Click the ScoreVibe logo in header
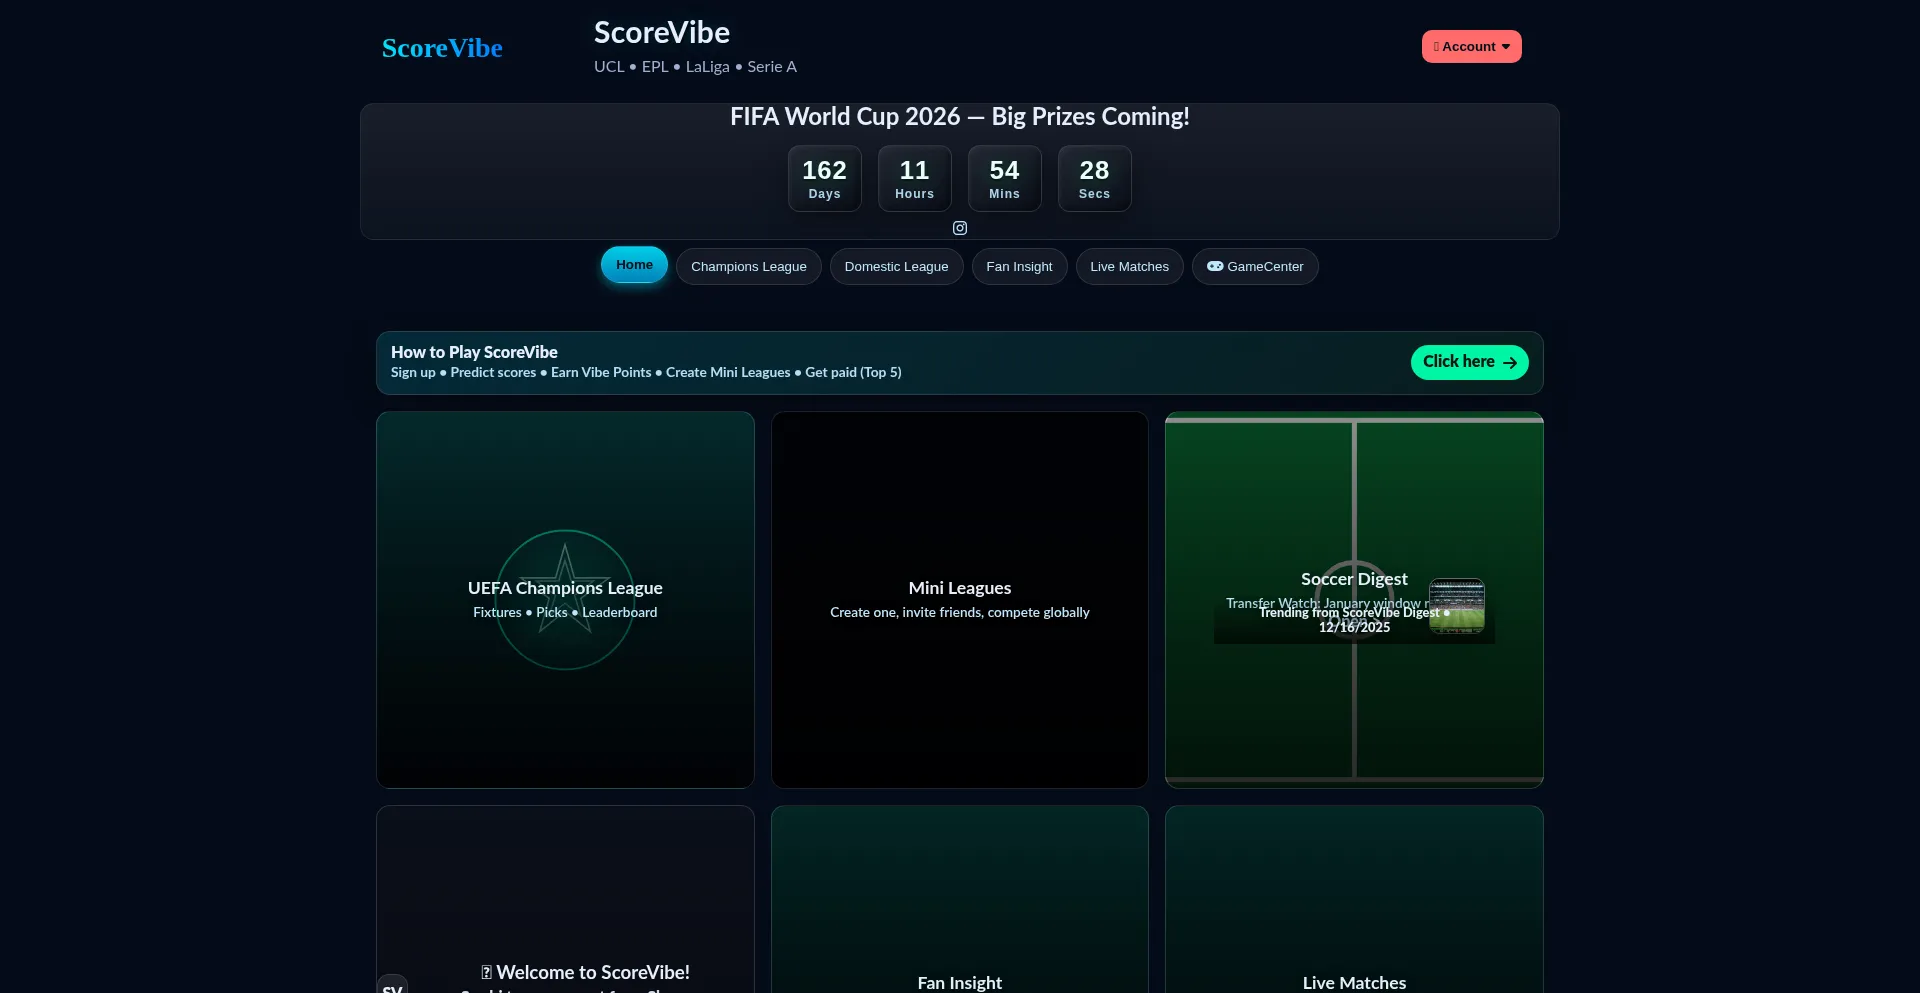Image resolution: width=1920 pixels, height=993 pixels. (x=442, y=48)
